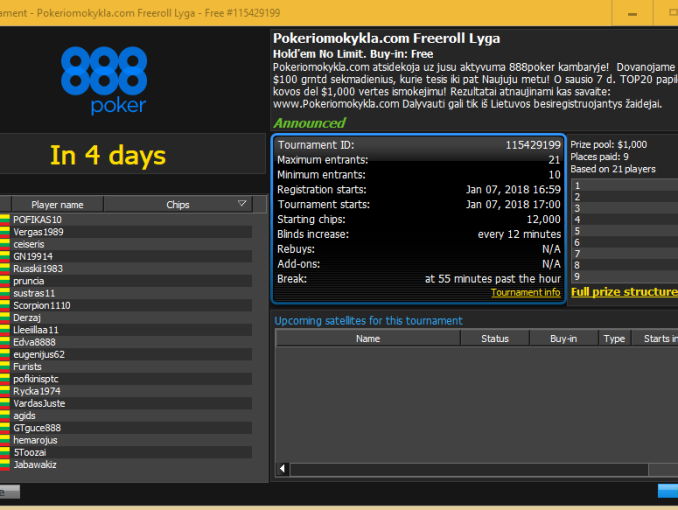
Task: Click the flag icon beside POFIKAS10
Action: pos(5,219)
